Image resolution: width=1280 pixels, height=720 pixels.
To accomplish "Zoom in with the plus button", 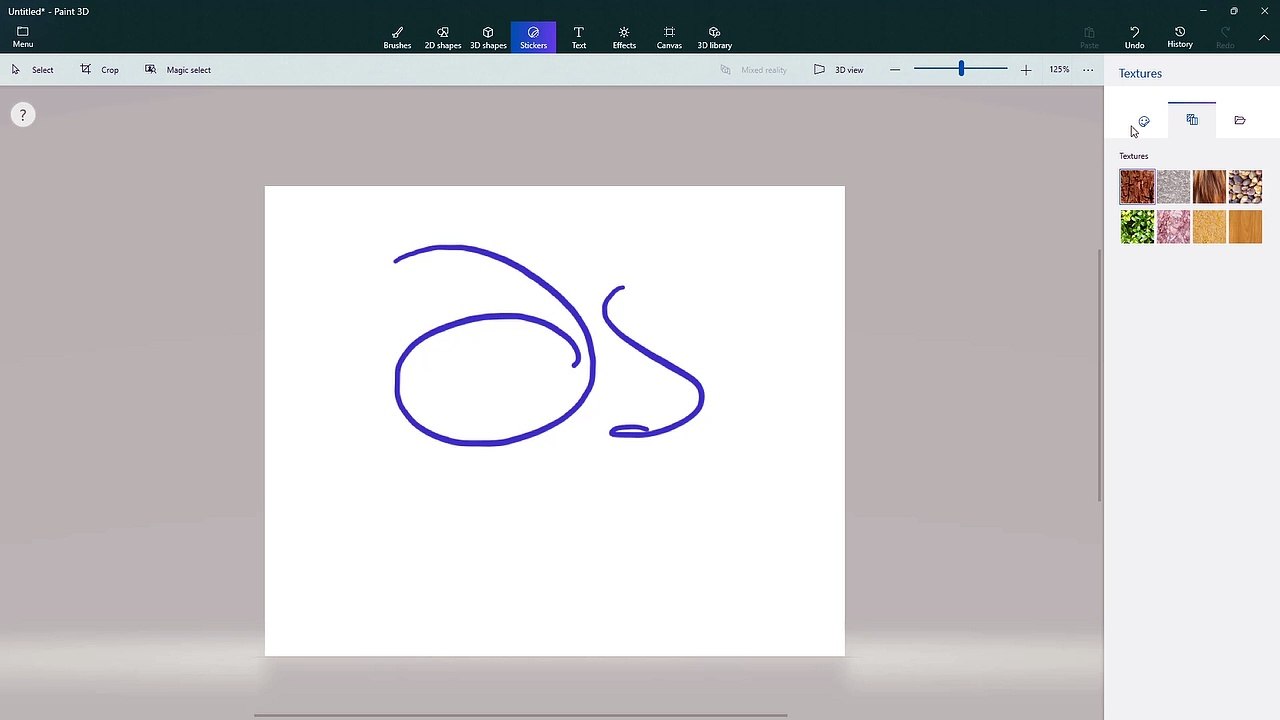I will (x=1025, y=70).
